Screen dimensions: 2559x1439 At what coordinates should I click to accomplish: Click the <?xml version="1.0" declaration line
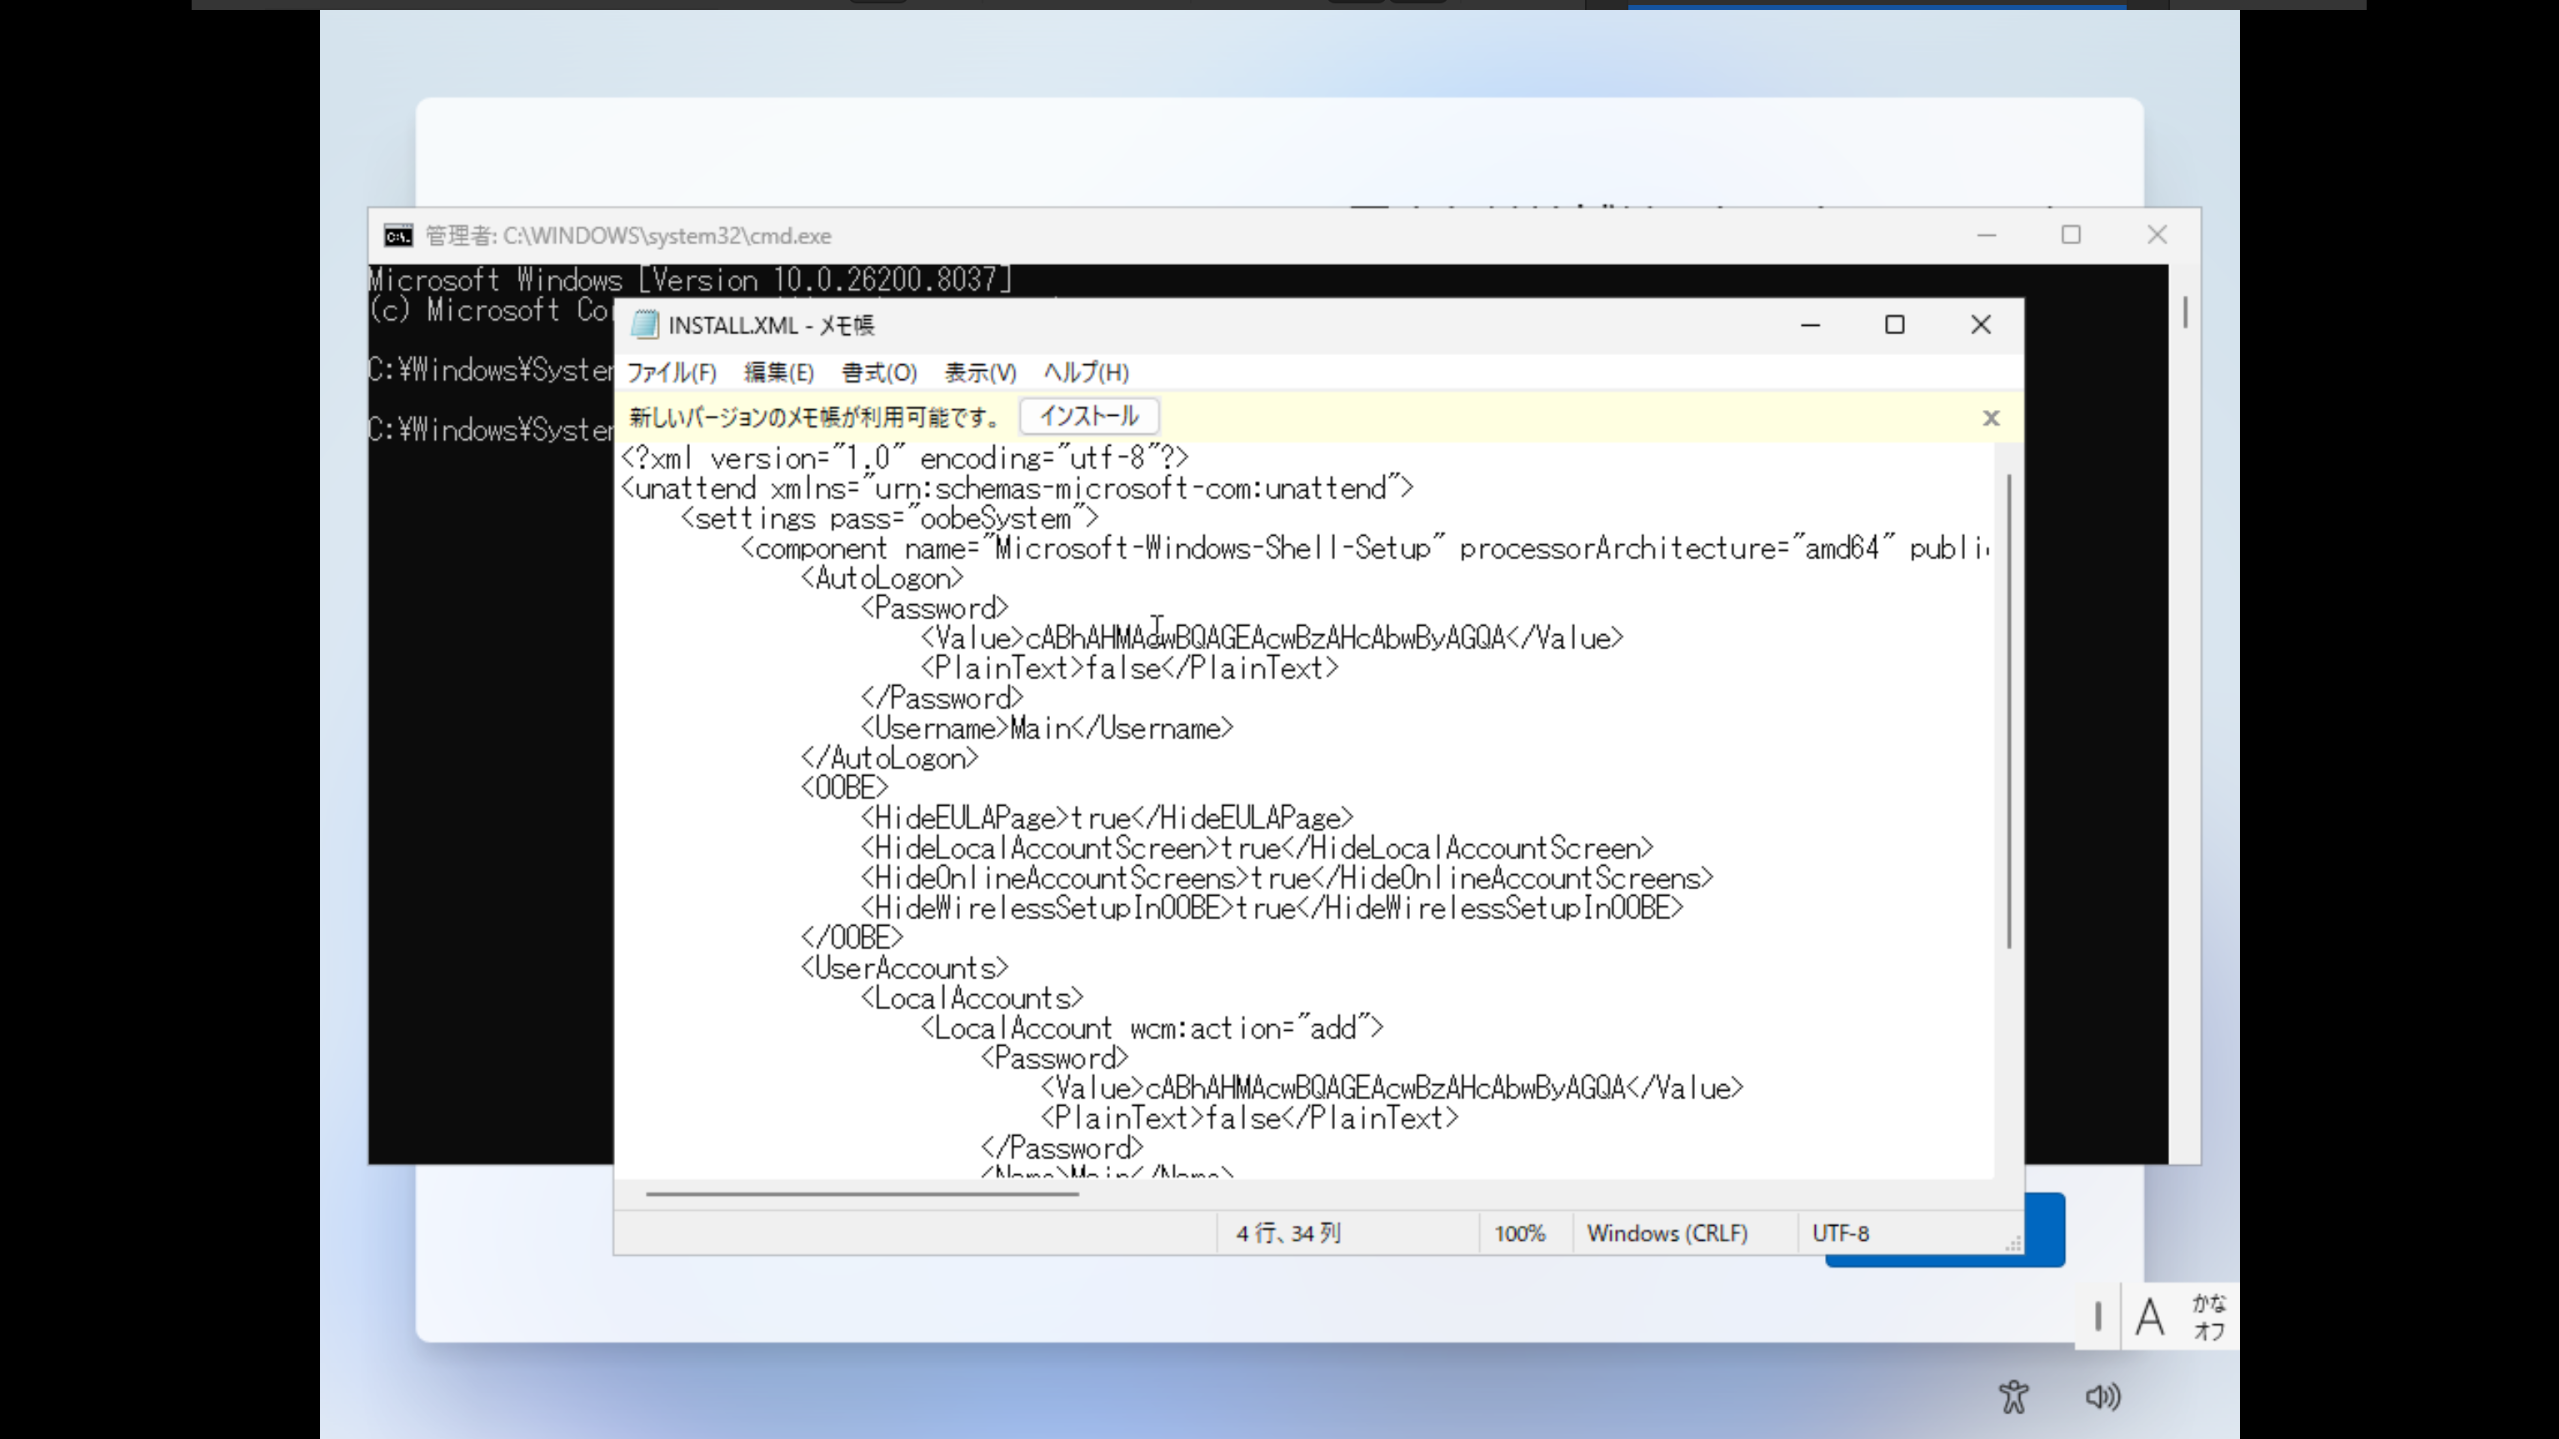pos(905,458)
